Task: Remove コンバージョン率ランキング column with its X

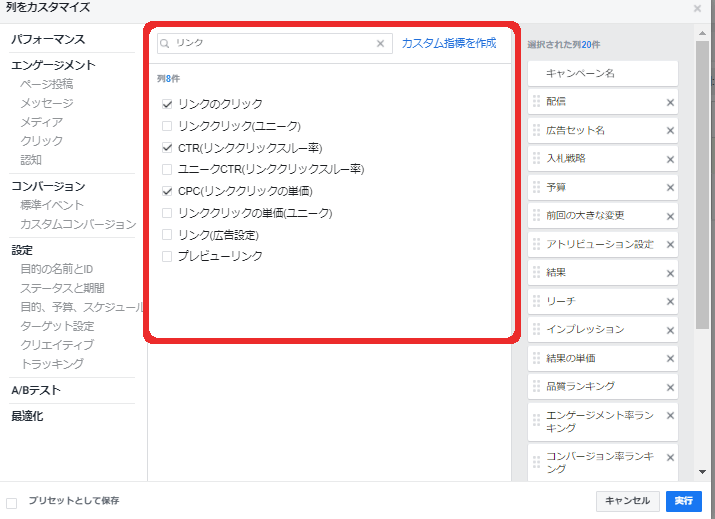Action: pos(670,457)
